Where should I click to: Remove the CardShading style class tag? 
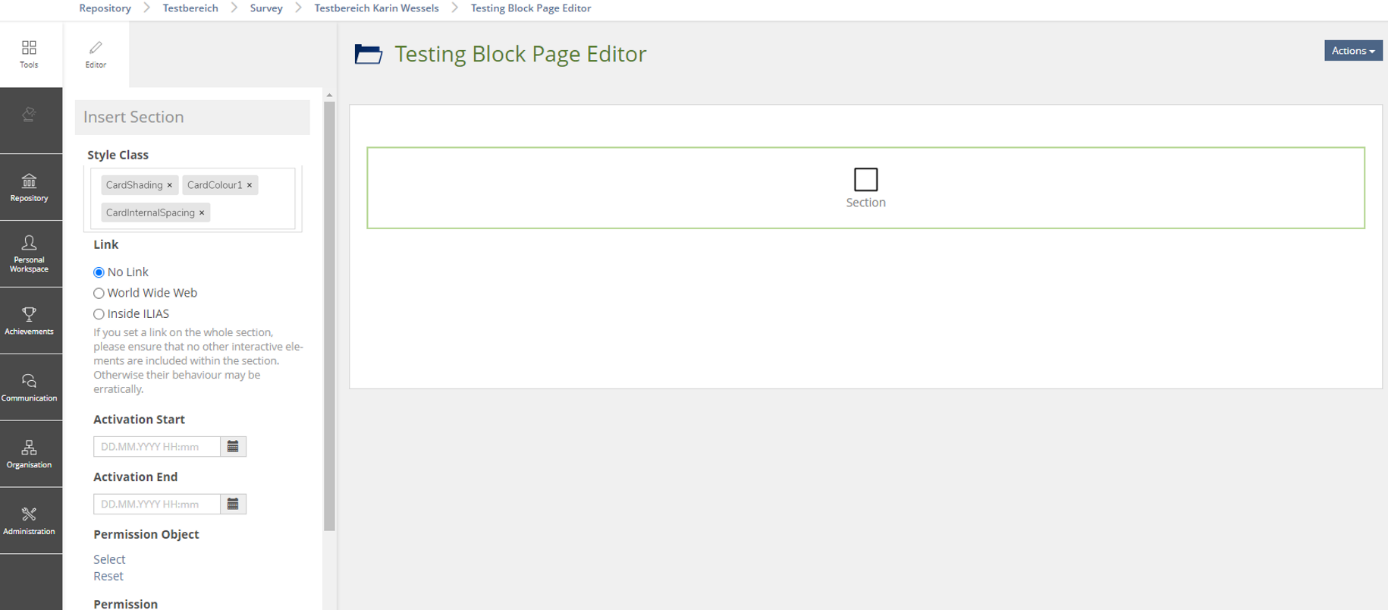pyautogui.click(x=170, y=185)
